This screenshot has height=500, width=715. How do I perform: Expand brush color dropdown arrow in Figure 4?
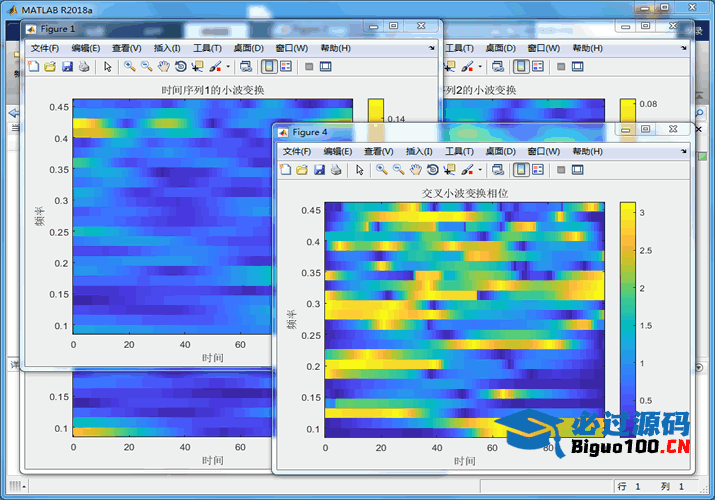(x=479, y=170)
